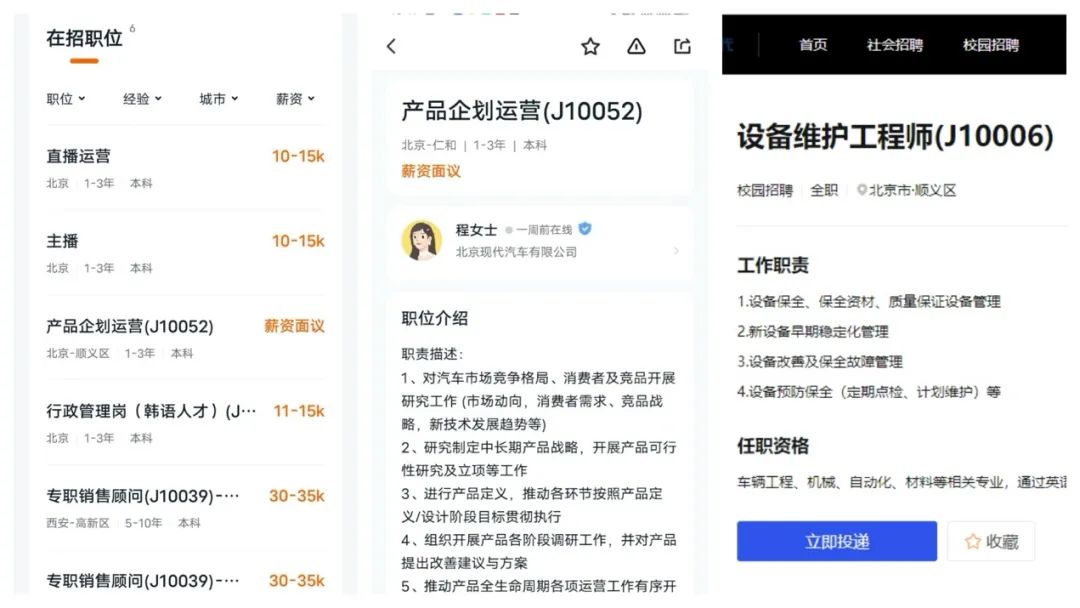The height and width of the screenshot is (608, 1080).
Task: Switch to 校园招聘 navigation item
Action: pyautogui.click(x=990, y=45)
